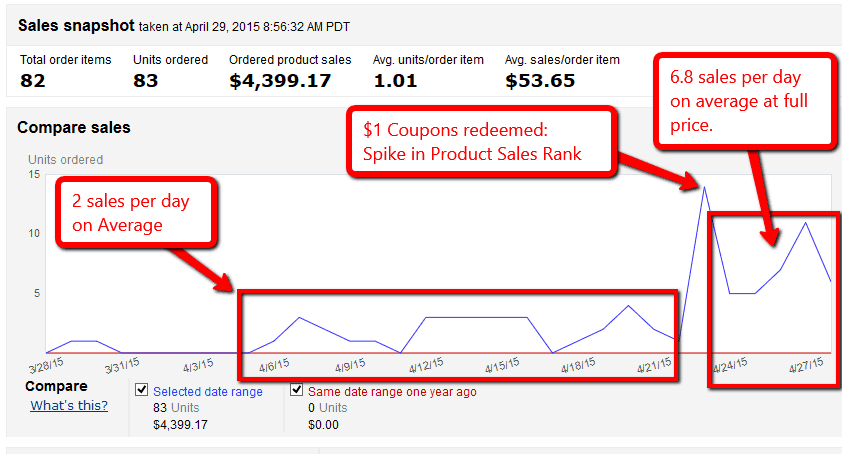Click the Ordered product sales $4,399.17 value
Image resolution: width=842 pixels, height=454 pixels.
click(x=280, y=81)
